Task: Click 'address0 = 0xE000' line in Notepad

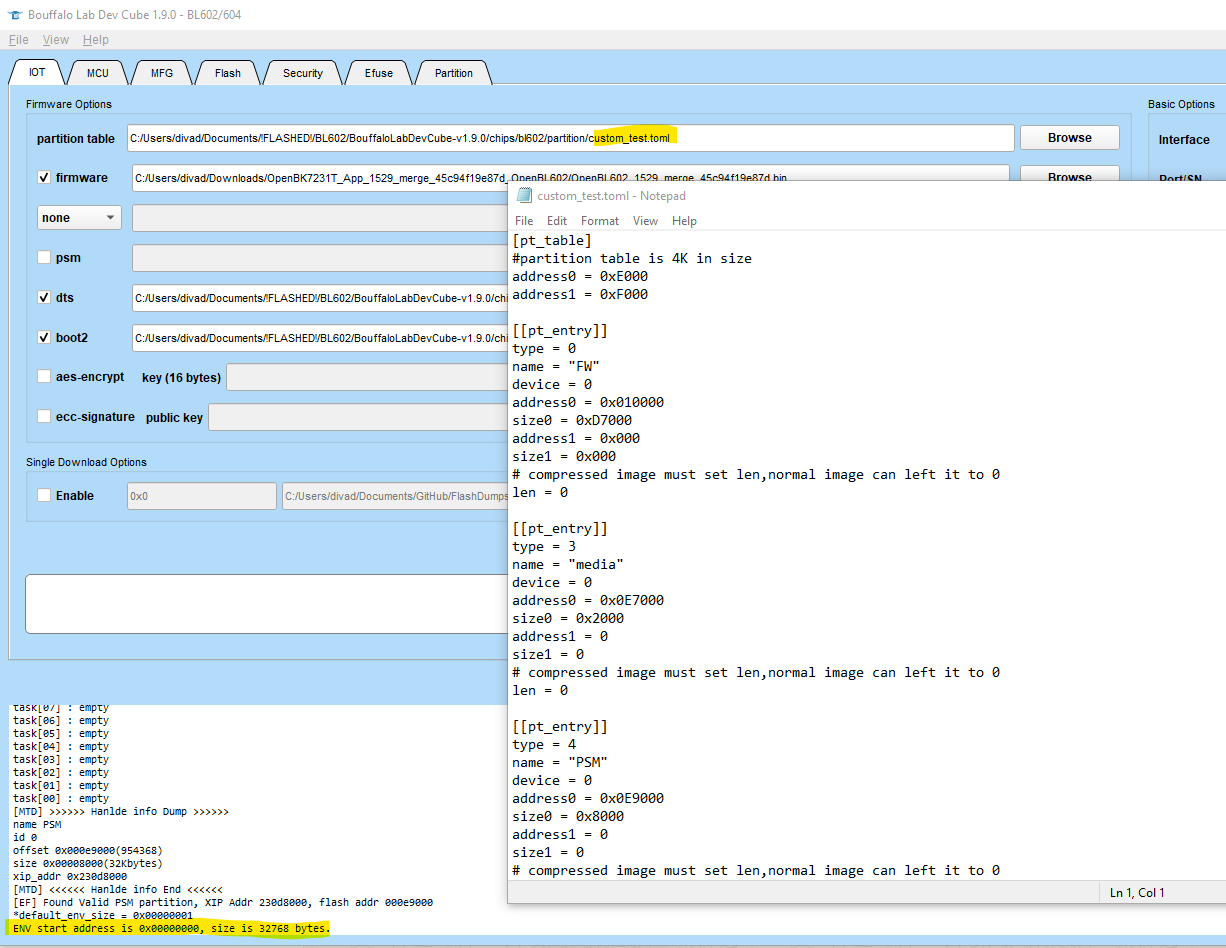Action: coord(580,277)
